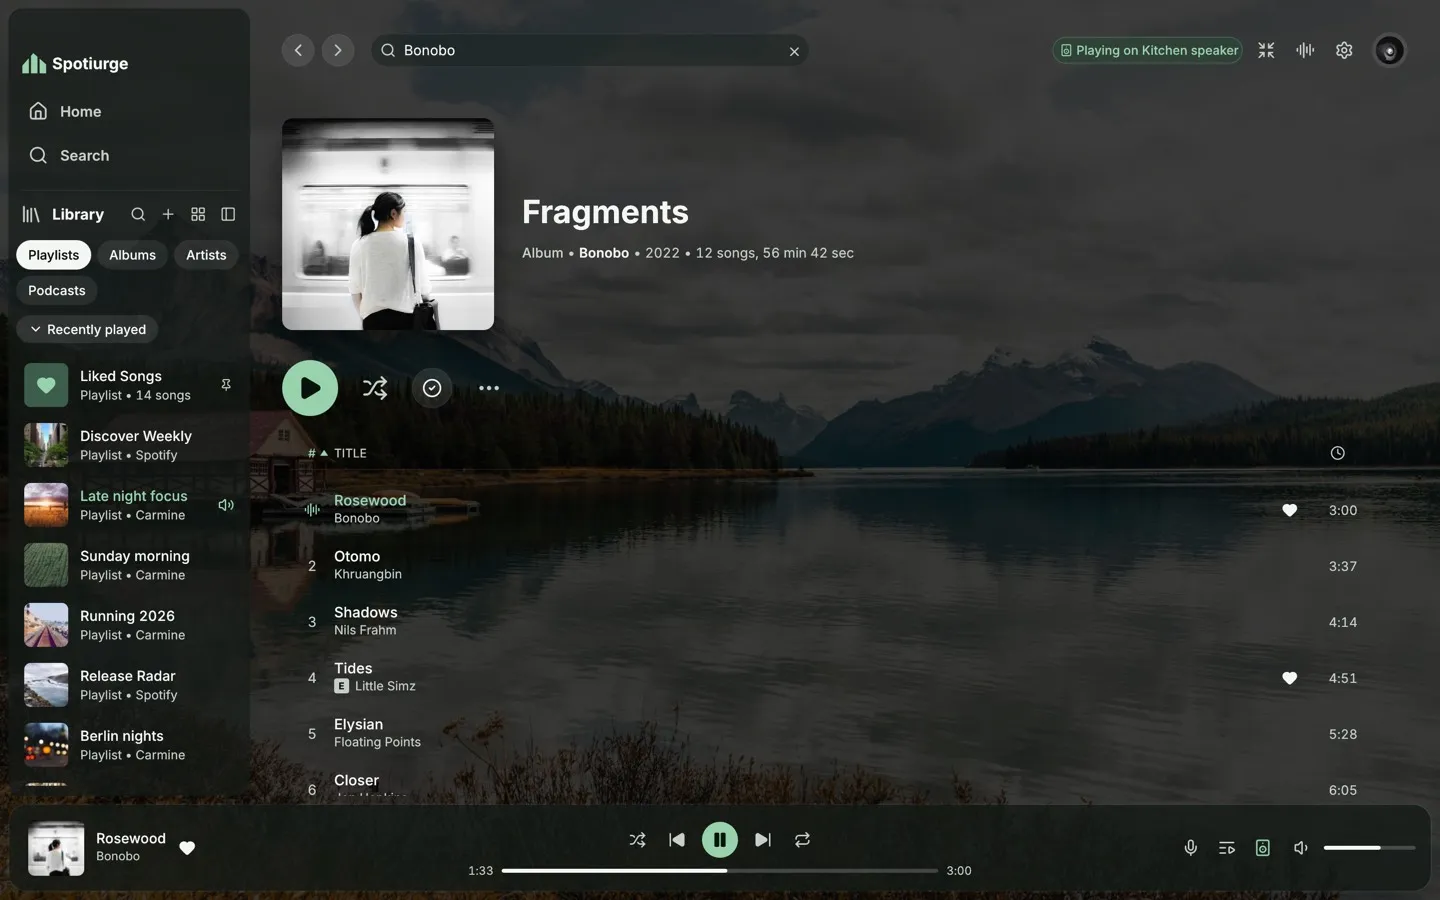Screen dimensions: 1440x900
Task: Select the Albums filter tab
Action: pyautogui.click(x=132, y=255)
